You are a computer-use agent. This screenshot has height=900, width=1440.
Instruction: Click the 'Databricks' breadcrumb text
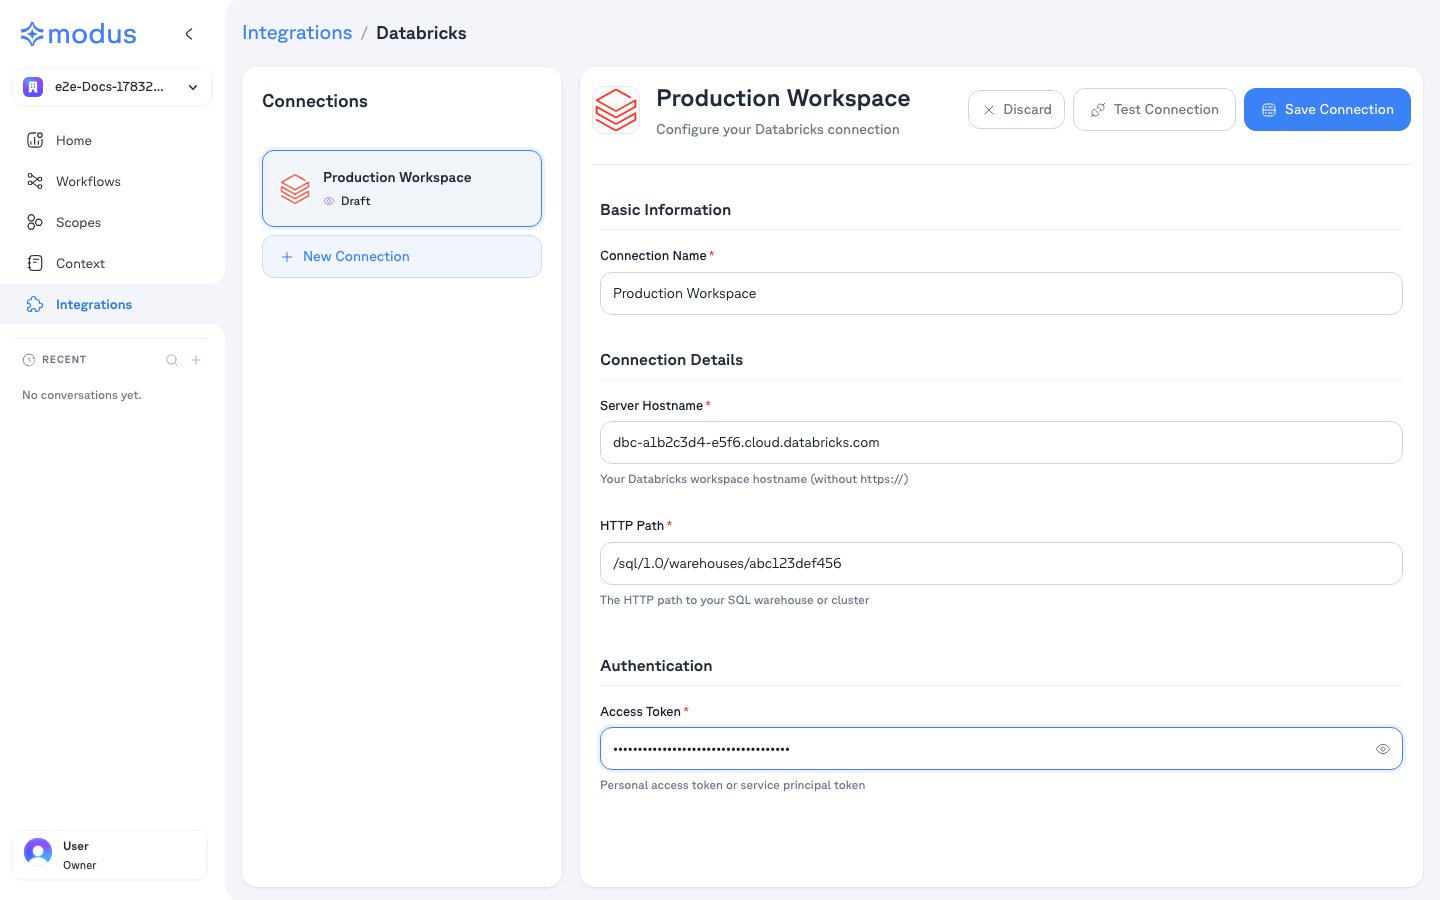point(421,33)
